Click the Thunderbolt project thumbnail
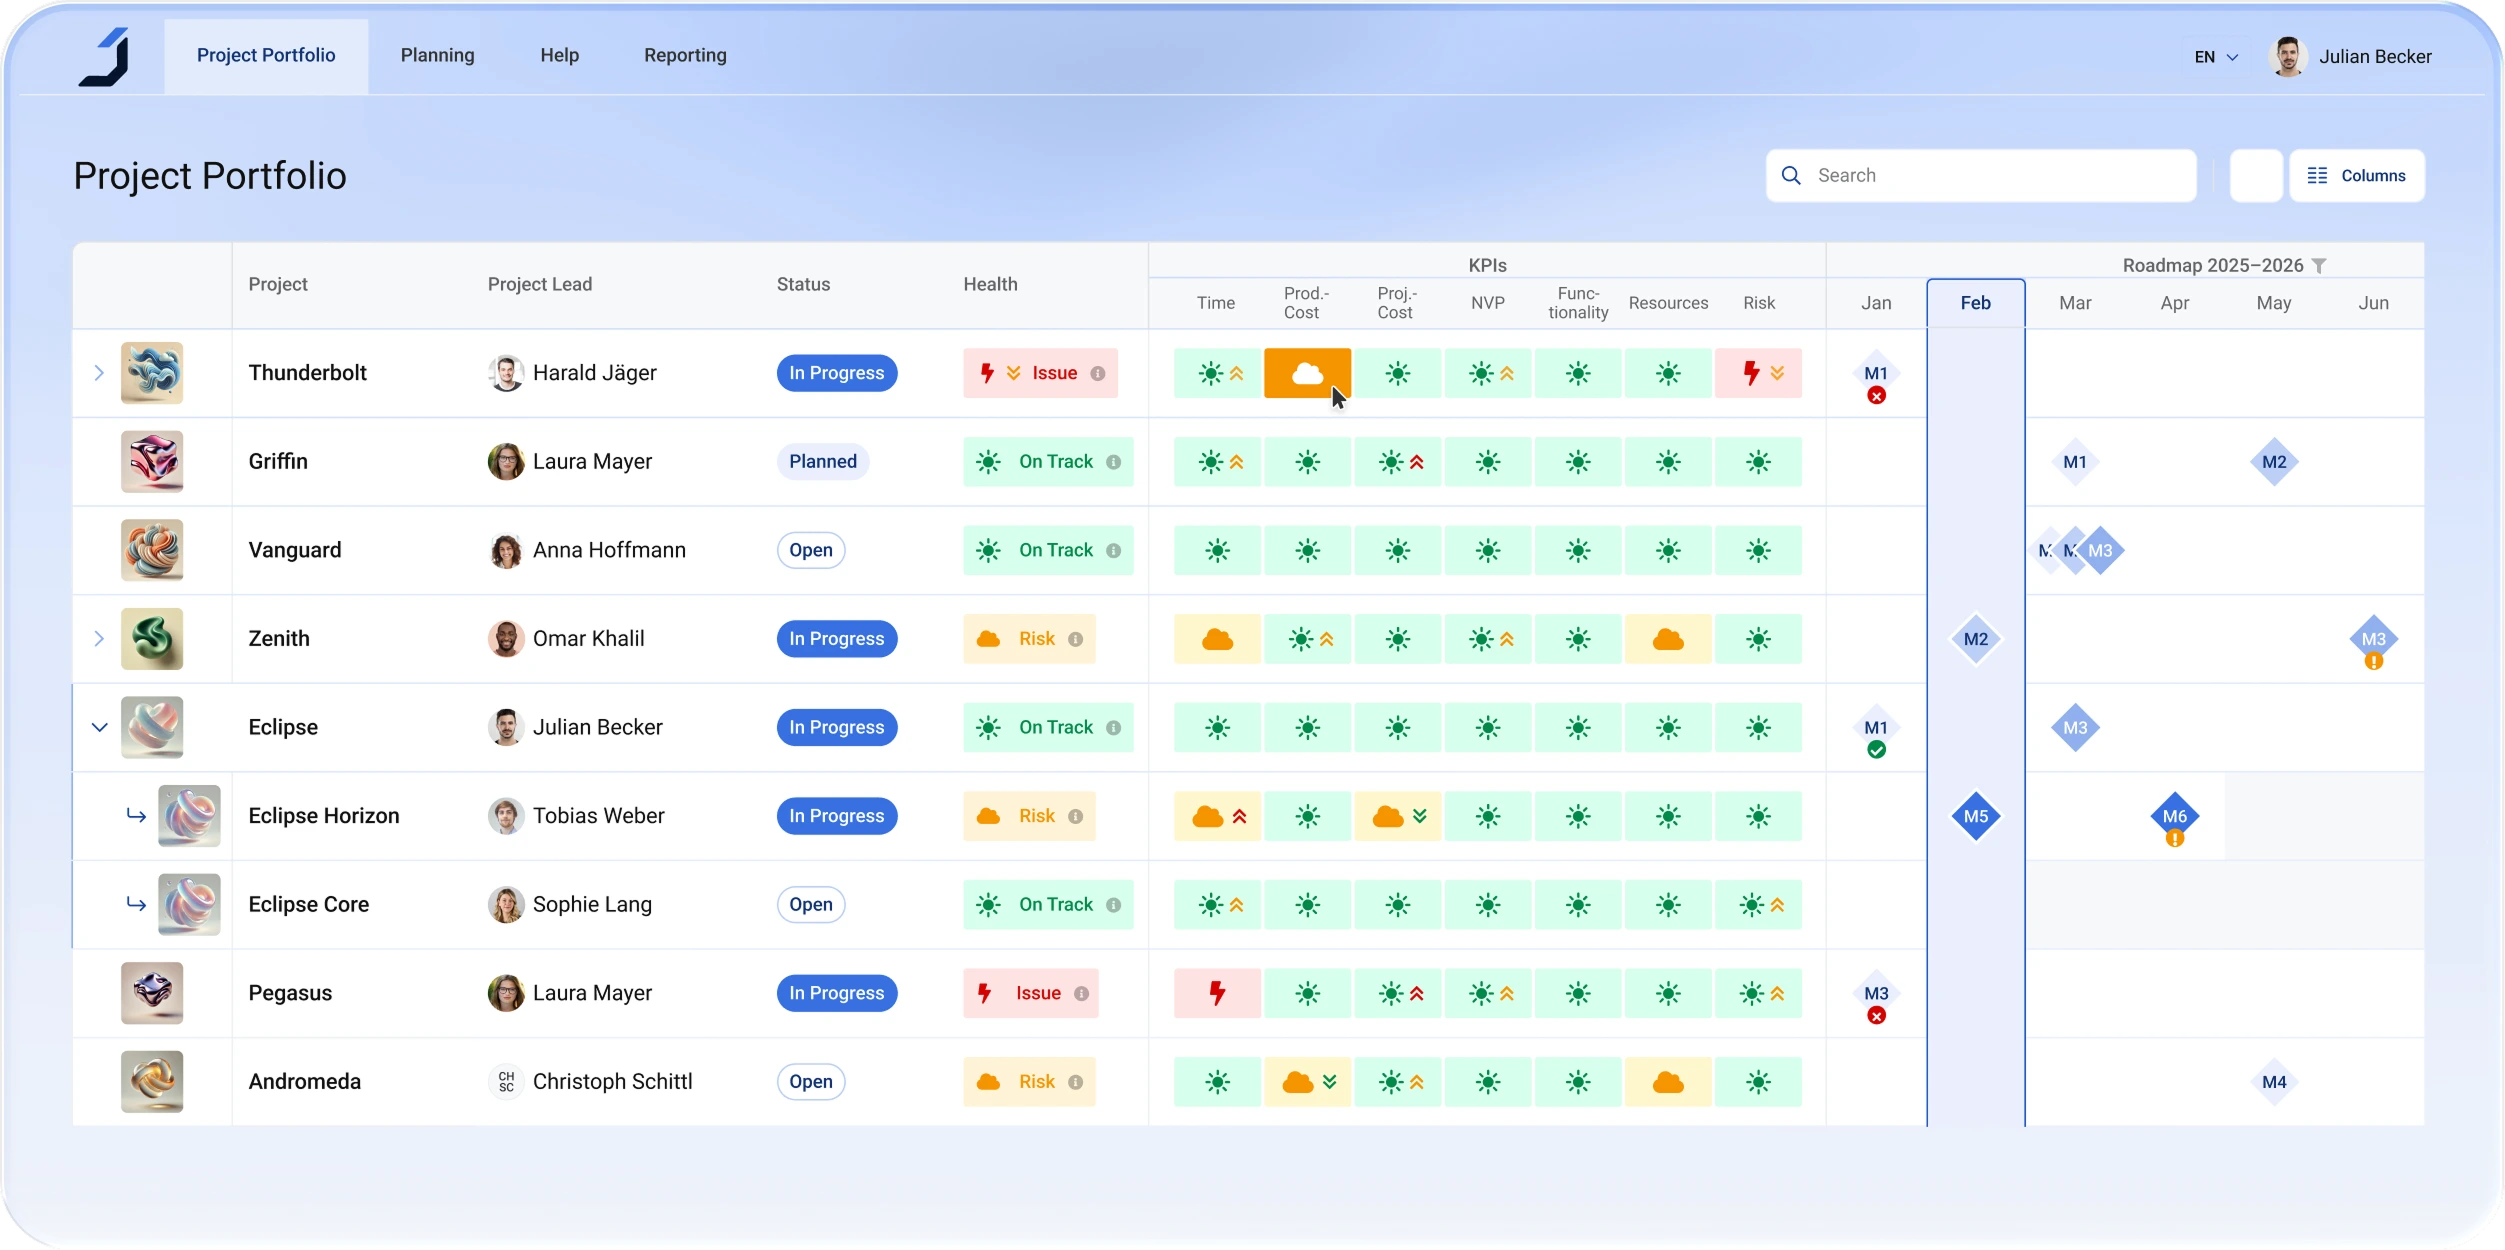The image size is (2505, 1250). 152,373
